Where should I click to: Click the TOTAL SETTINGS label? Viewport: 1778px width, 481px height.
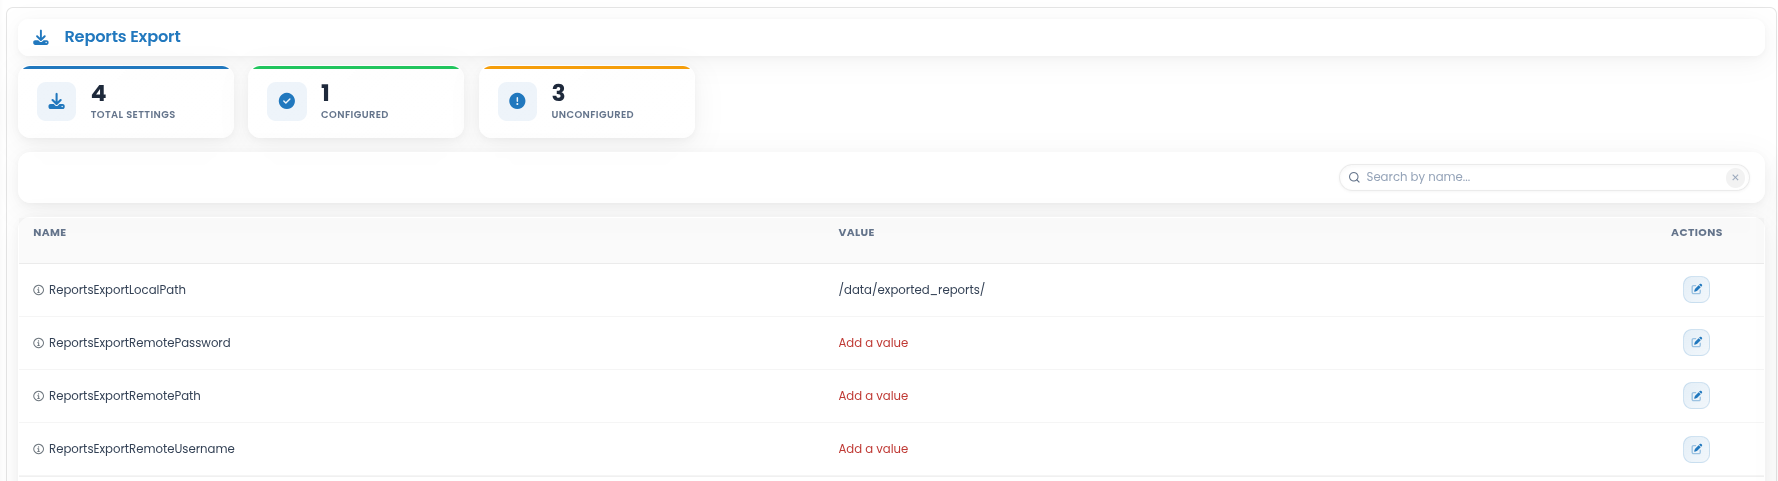pyautogui.click(x=133, y=115)
